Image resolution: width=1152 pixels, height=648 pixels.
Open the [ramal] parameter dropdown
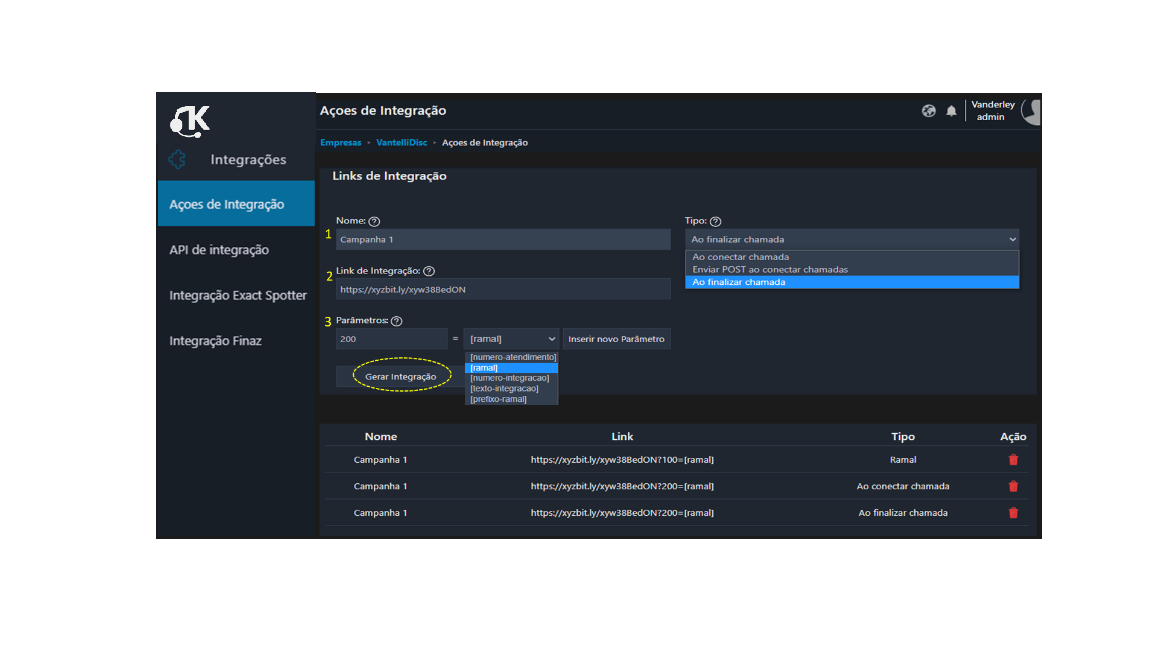tap(511, 339)
